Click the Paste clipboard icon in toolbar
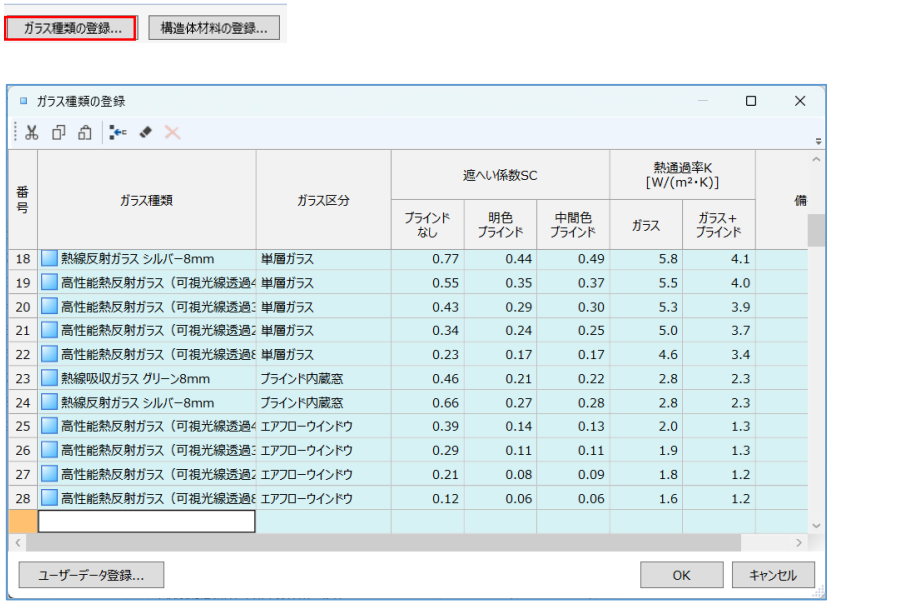908x602 pixels. (x=85, y=132)
